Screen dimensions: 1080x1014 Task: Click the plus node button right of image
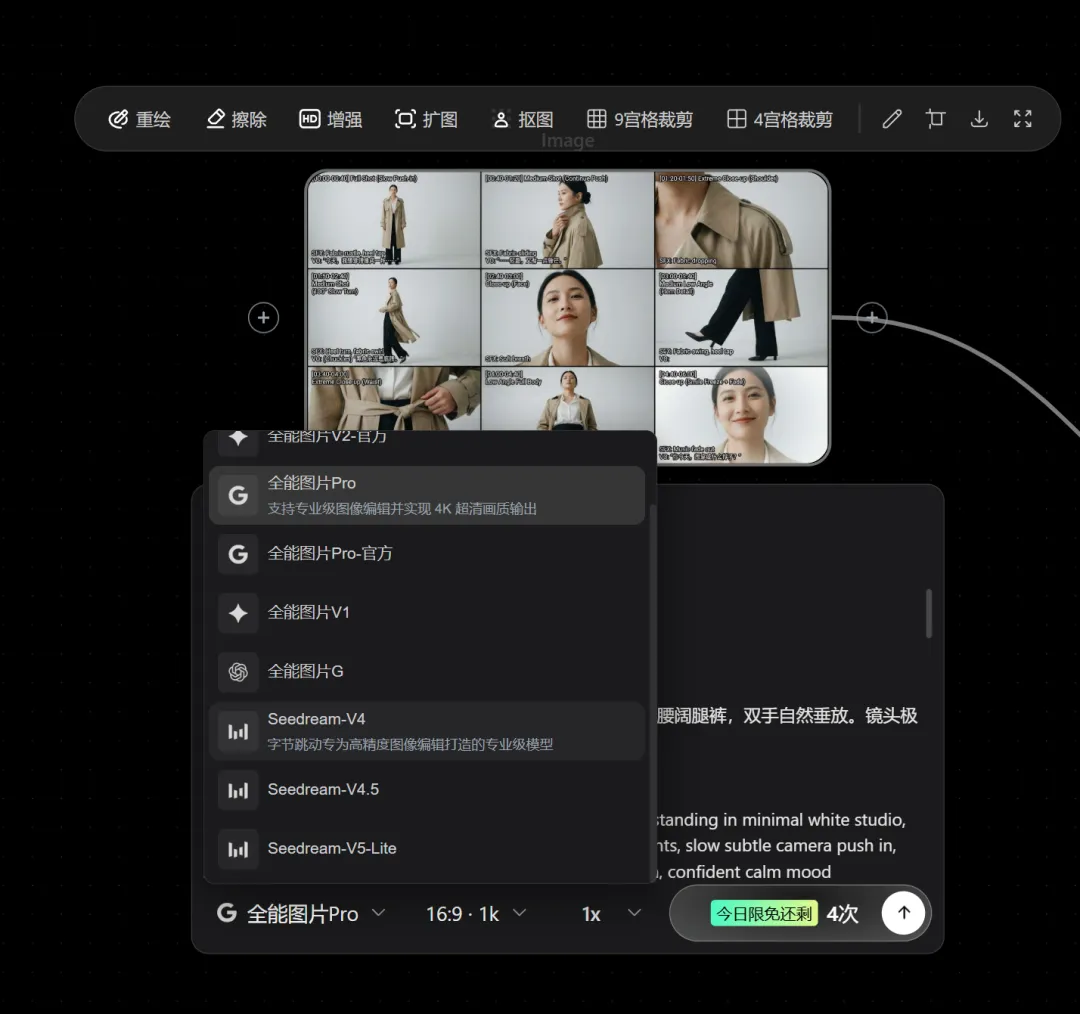[872, 318]
